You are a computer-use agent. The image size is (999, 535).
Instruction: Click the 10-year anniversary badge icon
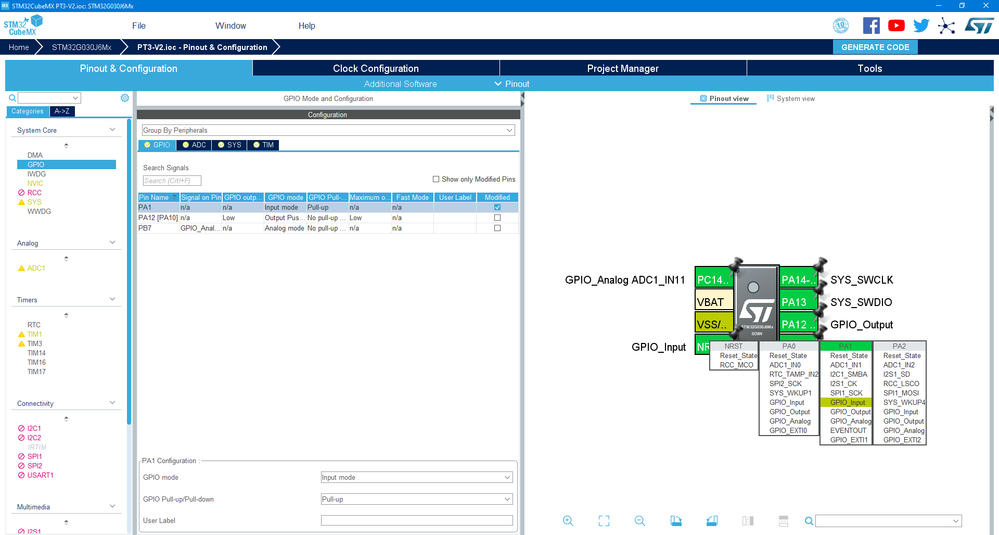click(841, 25)
